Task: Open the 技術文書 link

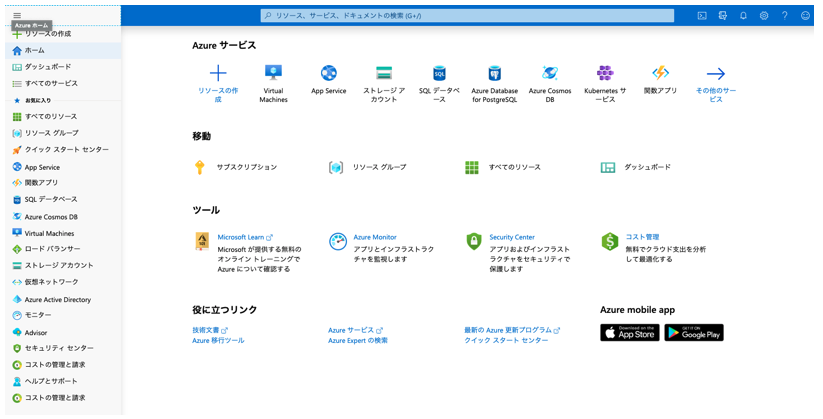Action: click(x=209, y=330)
